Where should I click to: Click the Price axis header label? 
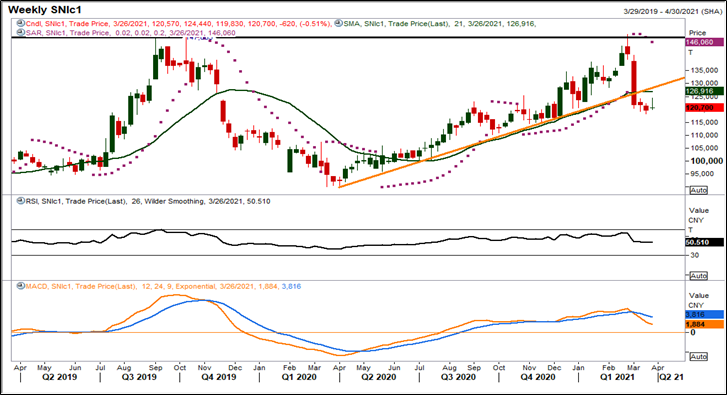pos(697,33)
